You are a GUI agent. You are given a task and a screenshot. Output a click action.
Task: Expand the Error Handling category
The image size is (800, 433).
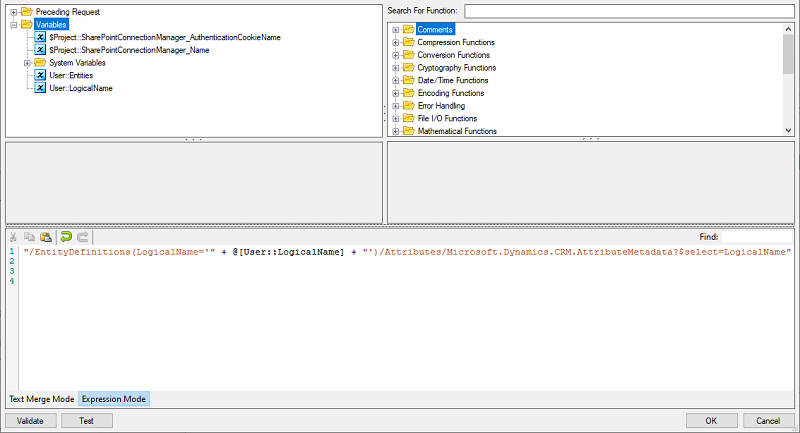395,106
